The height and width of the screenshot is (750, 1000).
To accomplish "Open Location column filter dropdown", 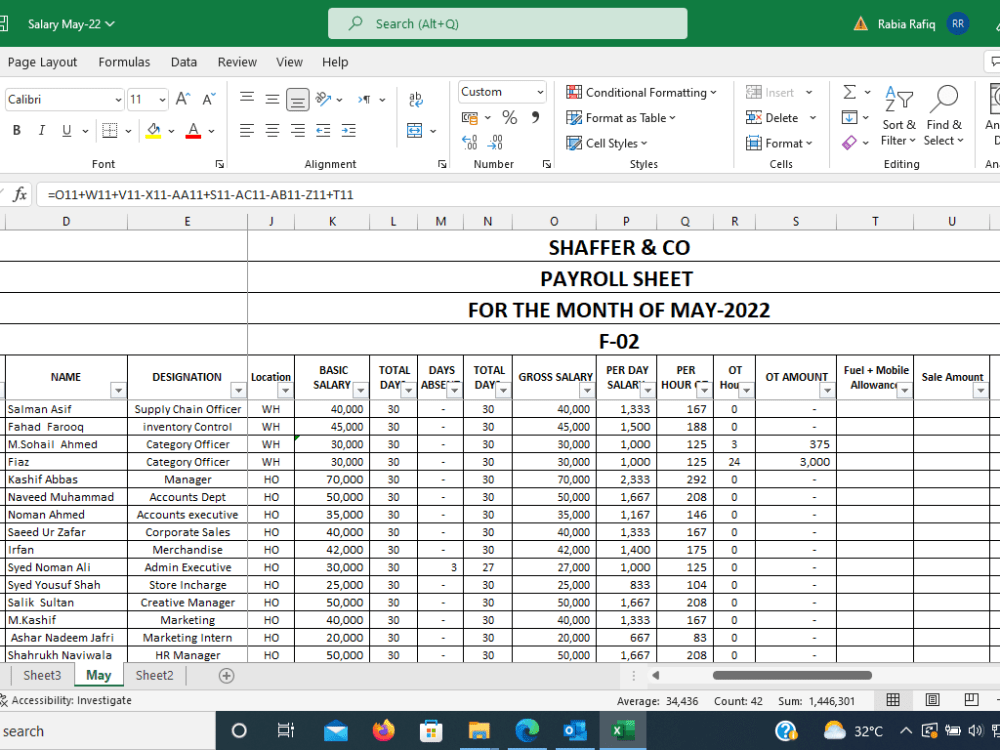I will 285,390.
